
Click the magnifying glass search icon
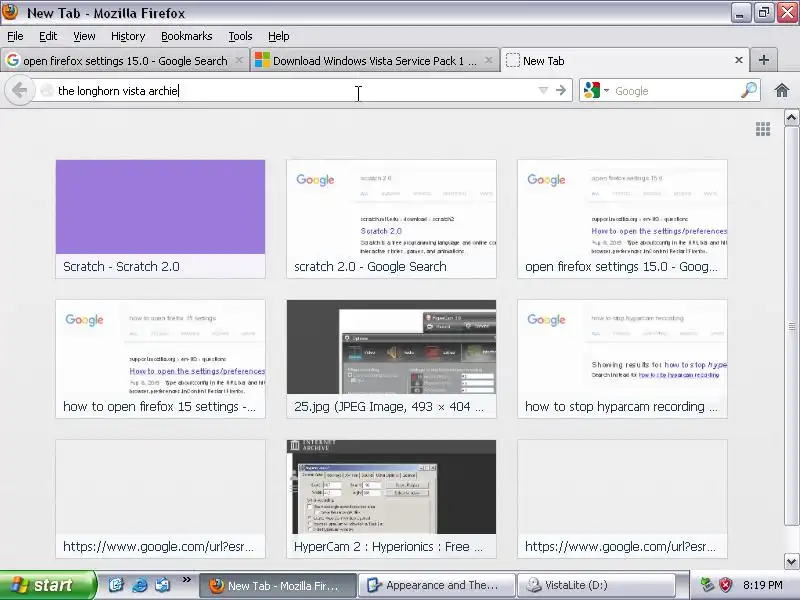point(748,90)
